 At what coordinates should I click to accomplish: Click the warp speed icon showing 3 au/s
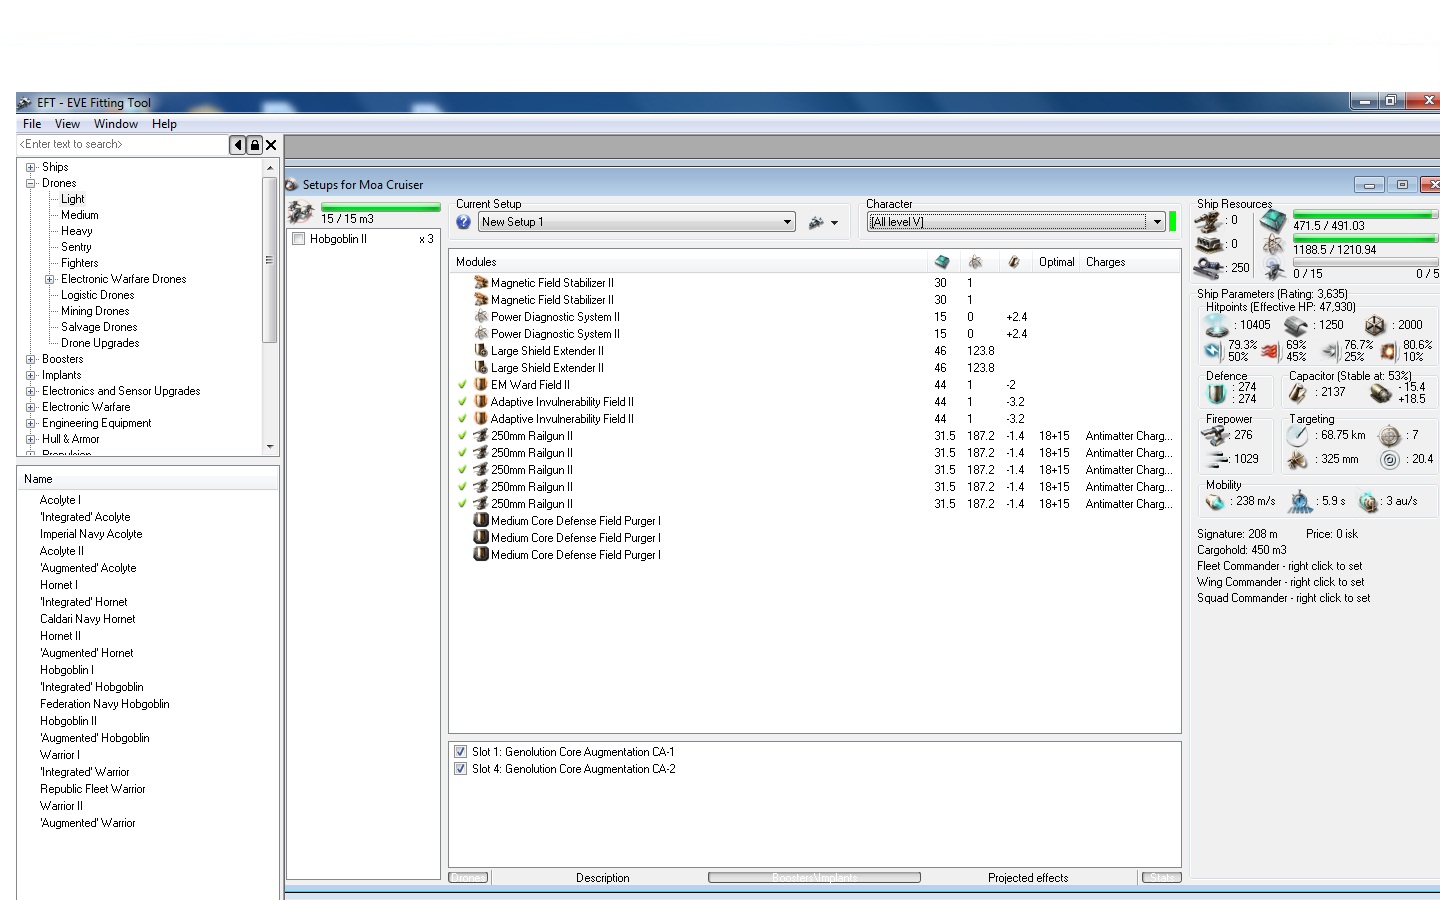(x=1368, y=501)
